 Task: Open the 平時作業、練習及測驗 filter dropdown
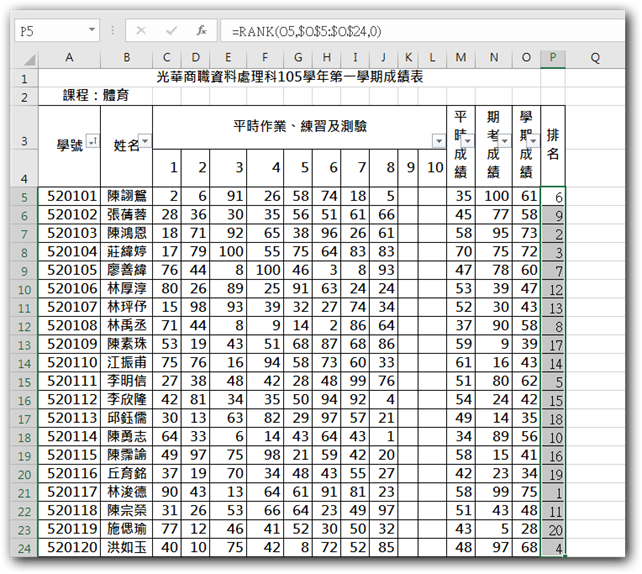[x=439, y=141]
